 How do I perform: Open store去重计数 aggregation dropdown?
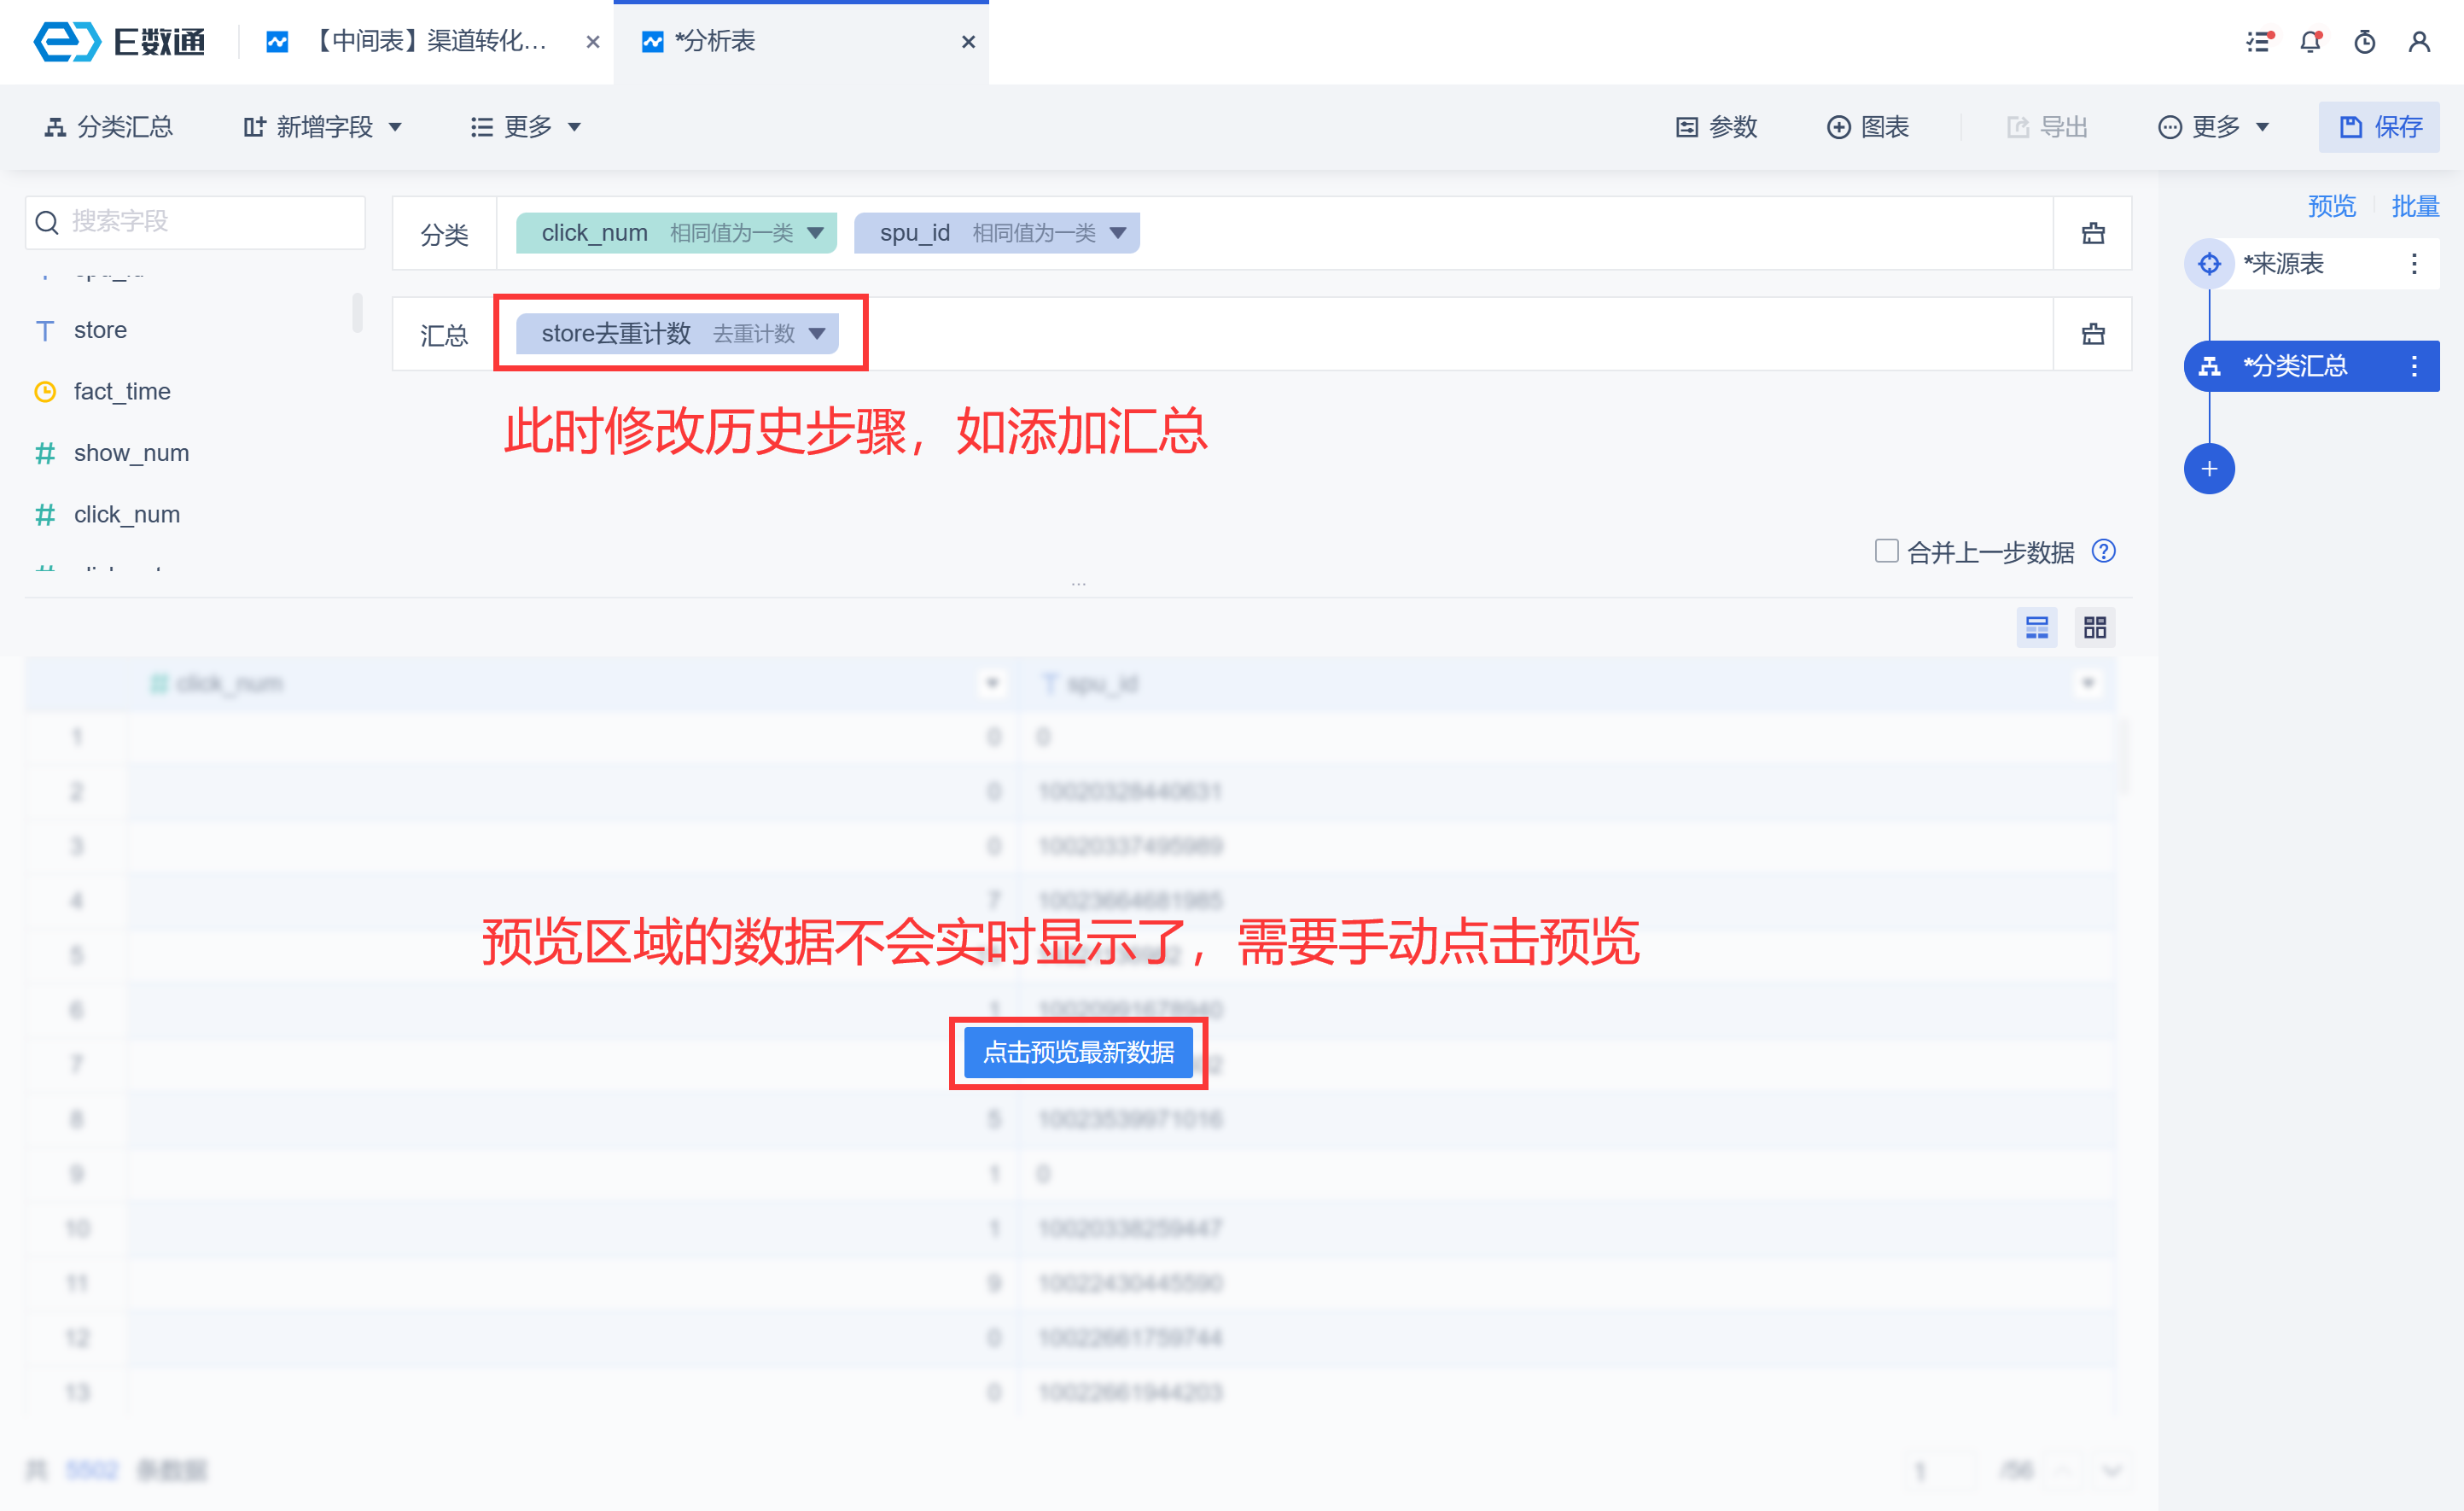[817, 334]
